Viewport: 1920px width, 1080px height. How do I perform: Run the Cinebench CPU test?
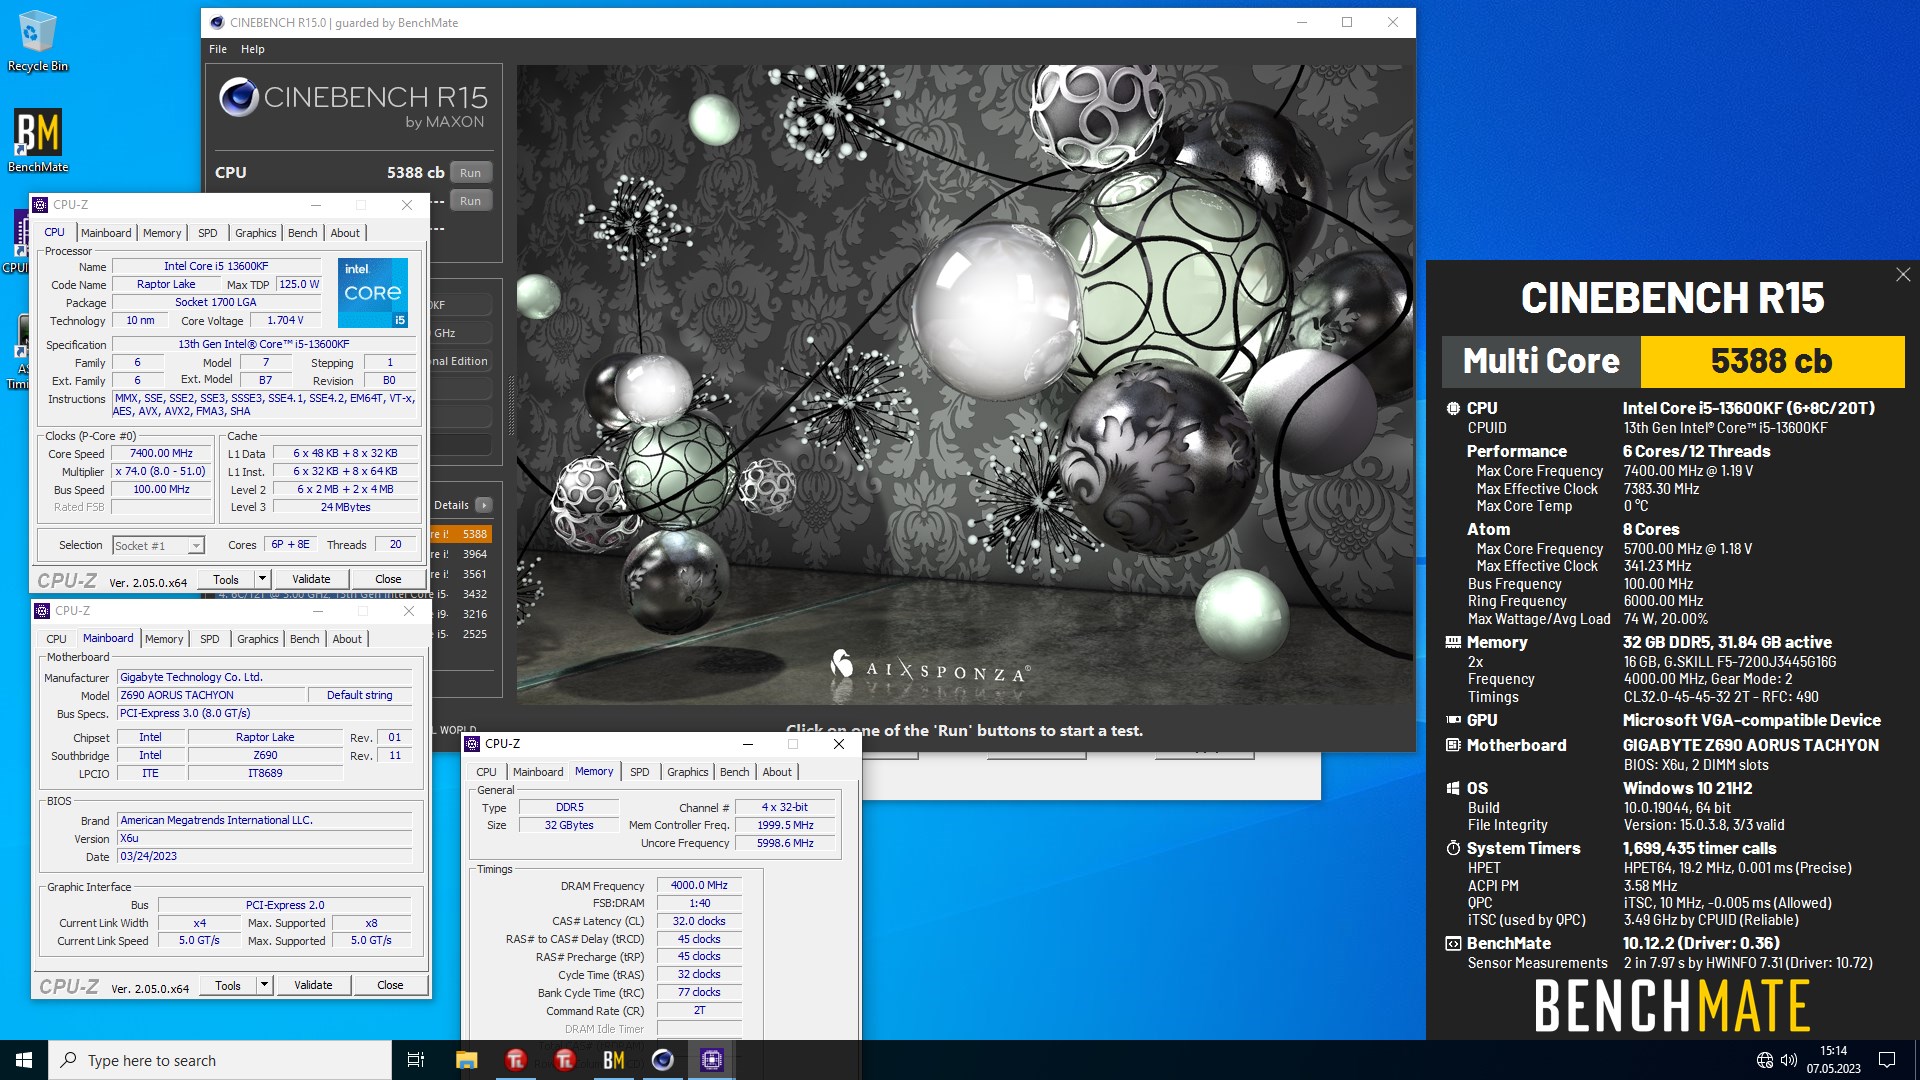pyautogui.click(x=470, y=173)
